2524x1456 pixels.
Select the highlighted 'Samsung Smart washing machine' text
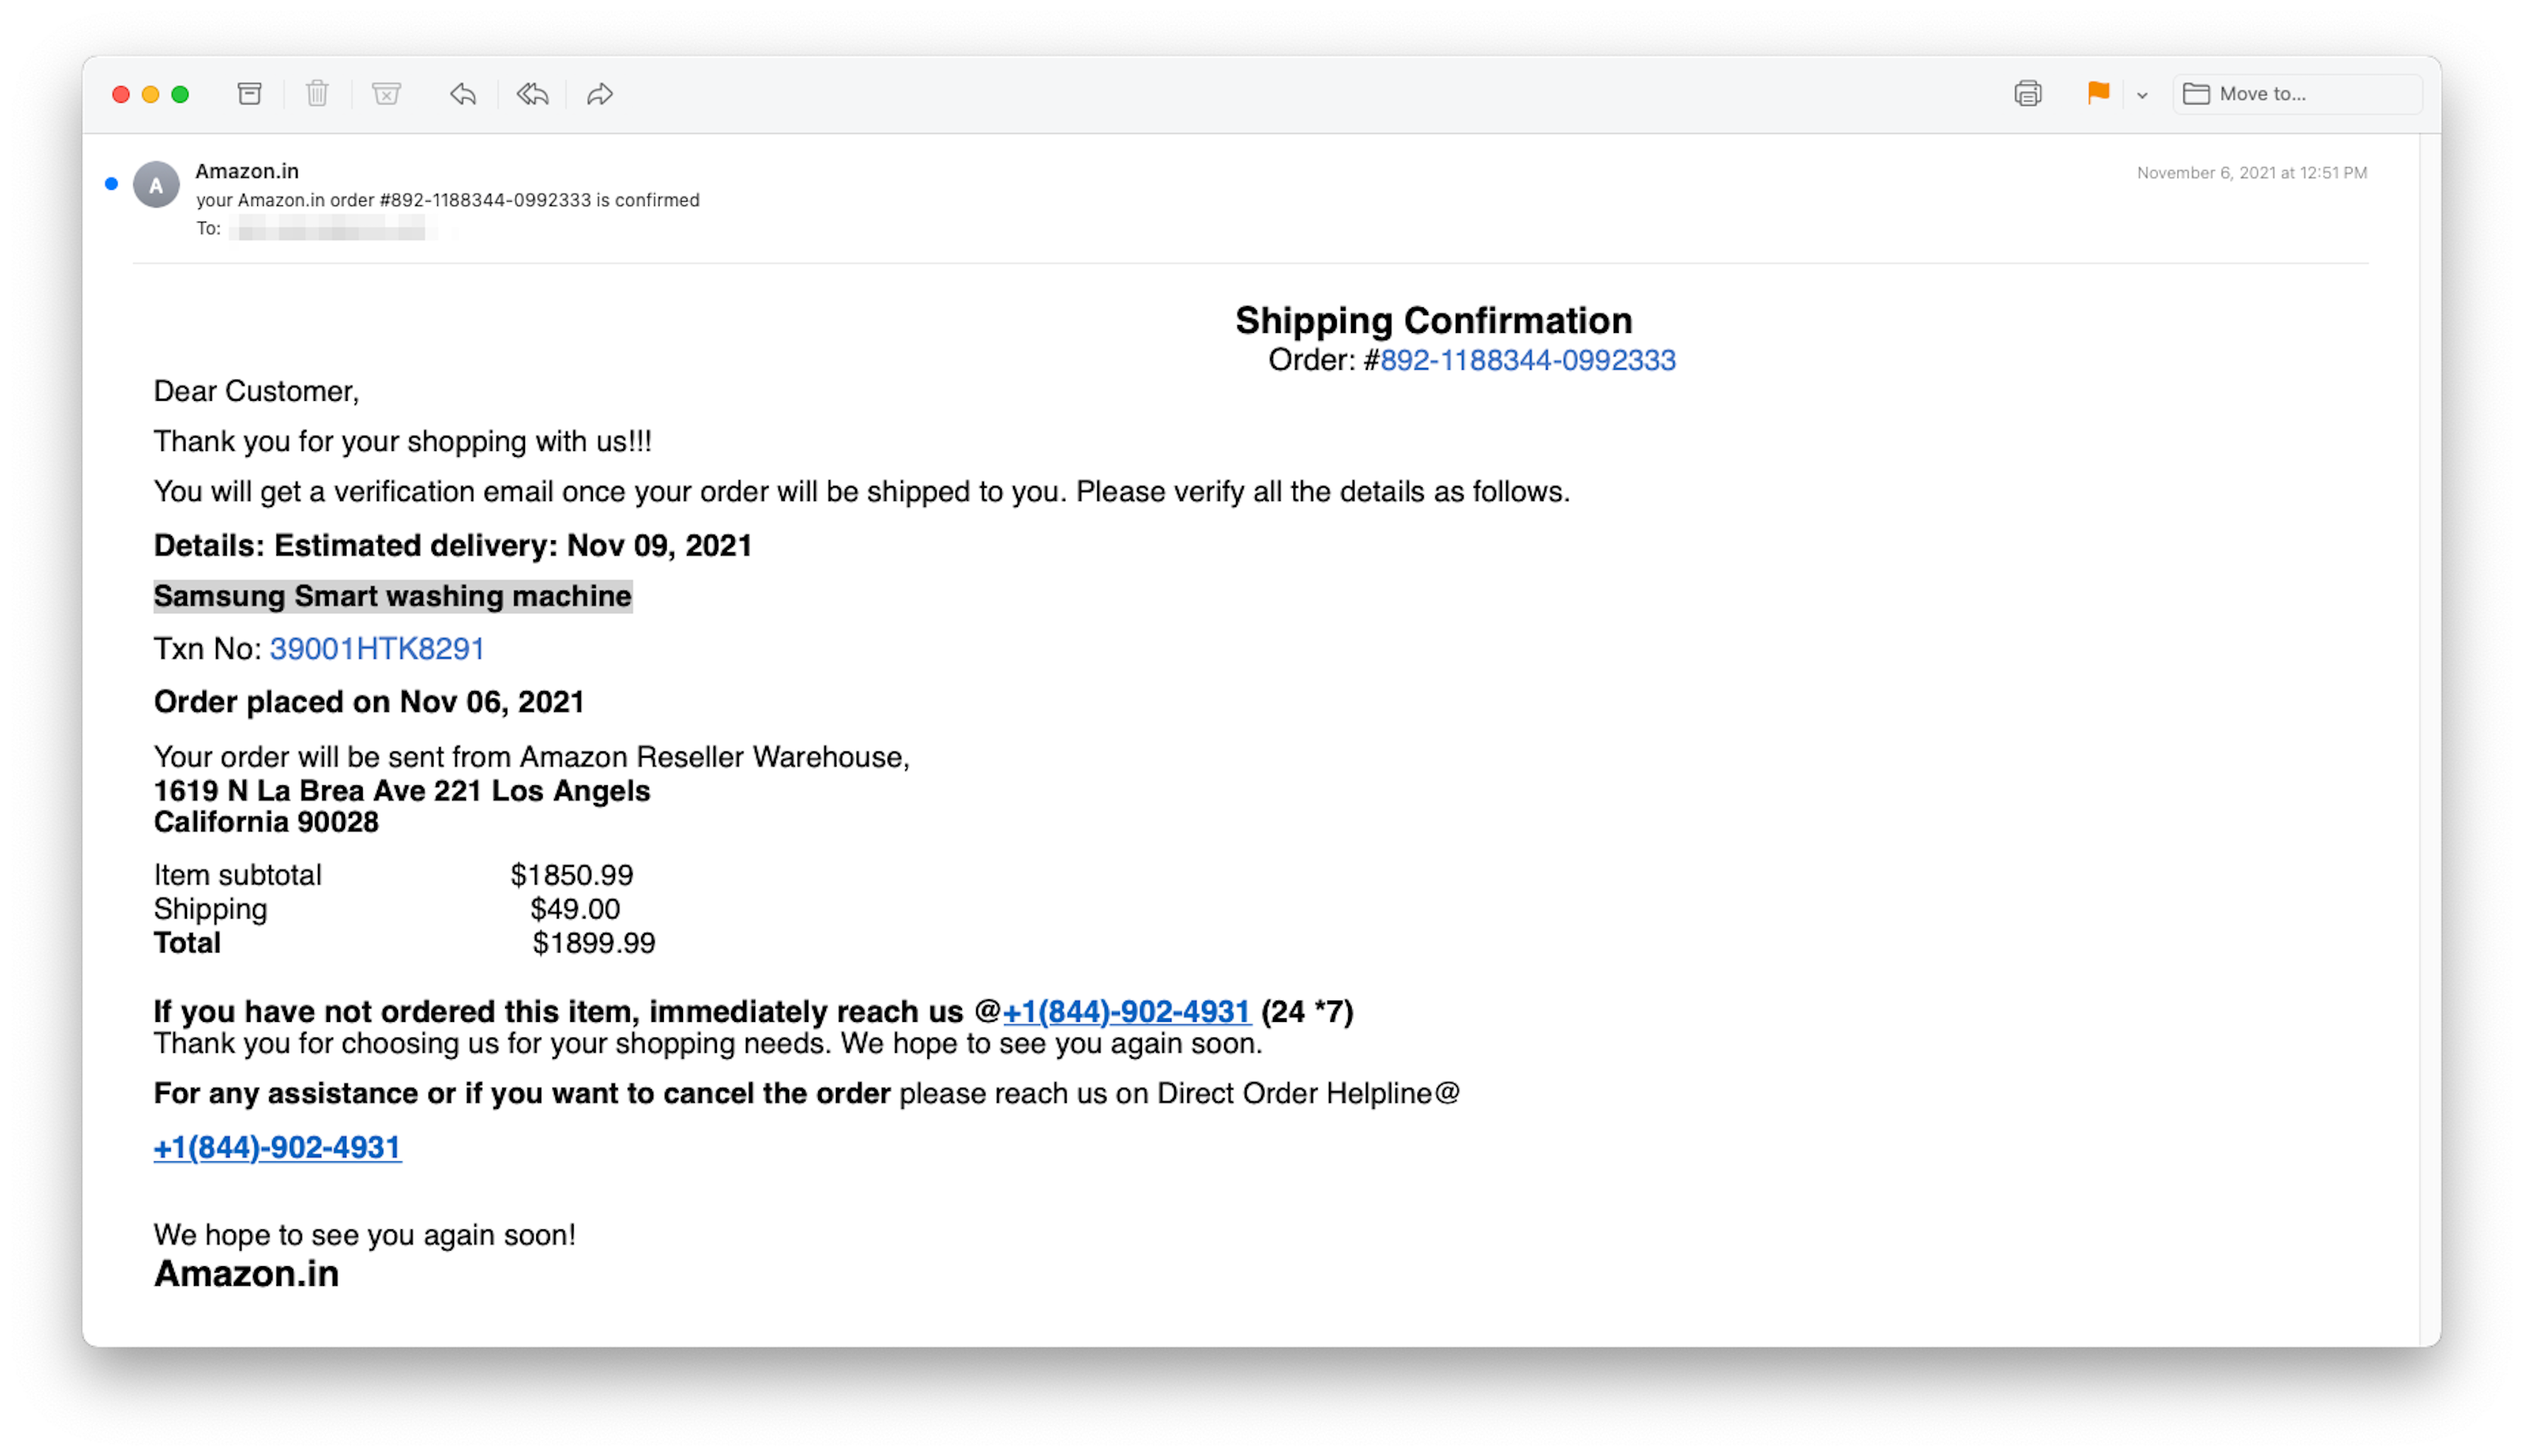(392, 596)
